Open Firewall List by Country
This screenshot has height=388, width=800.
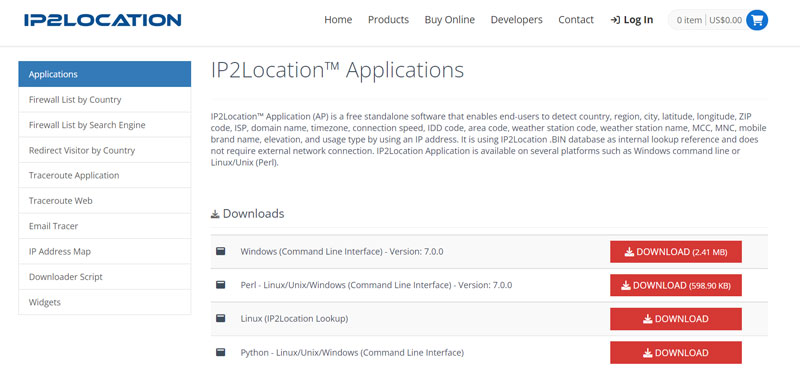click(105, 100)
